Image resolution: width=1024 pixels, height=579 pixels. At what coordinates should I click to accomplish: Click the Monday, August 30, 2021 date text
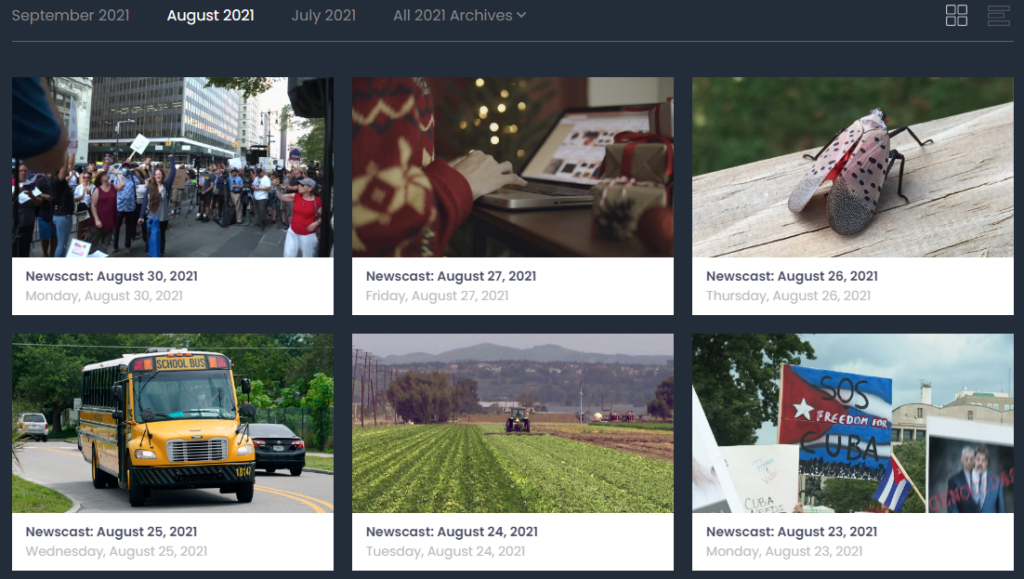pyautogui.click(x=104, y=296)
